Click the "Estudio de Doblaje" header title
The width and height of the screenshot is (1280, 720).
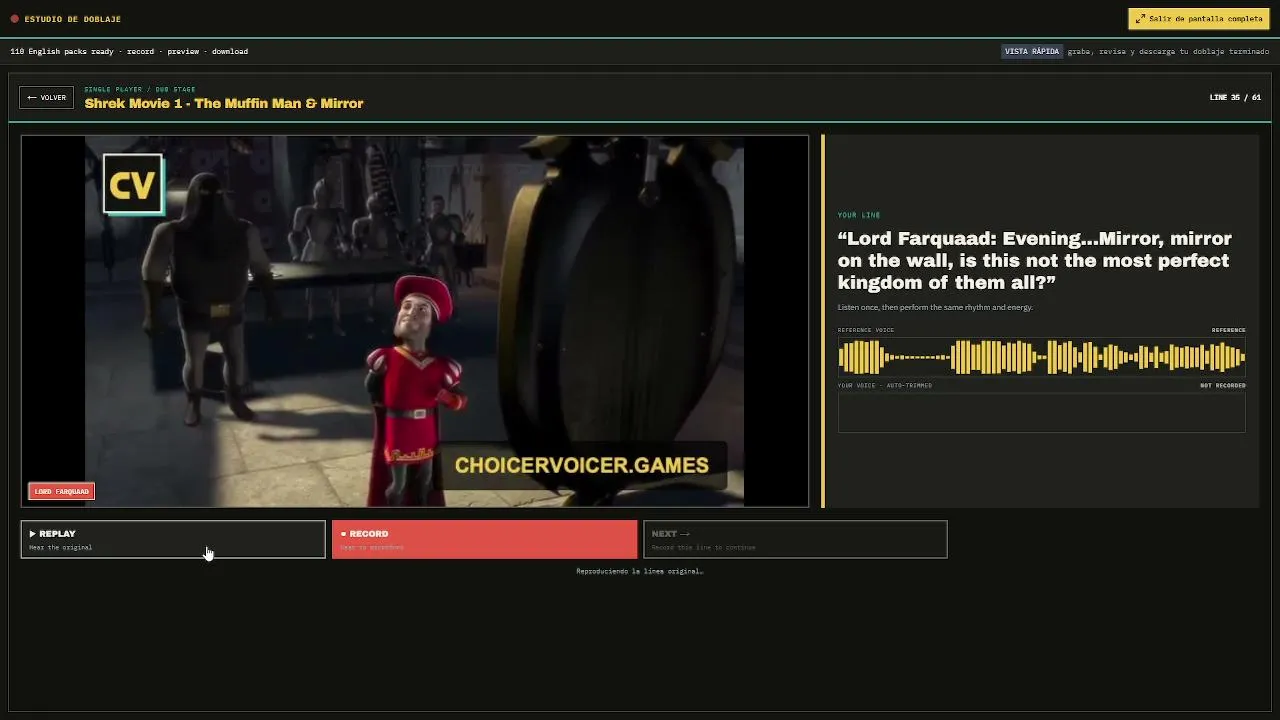tap(73, 19)
